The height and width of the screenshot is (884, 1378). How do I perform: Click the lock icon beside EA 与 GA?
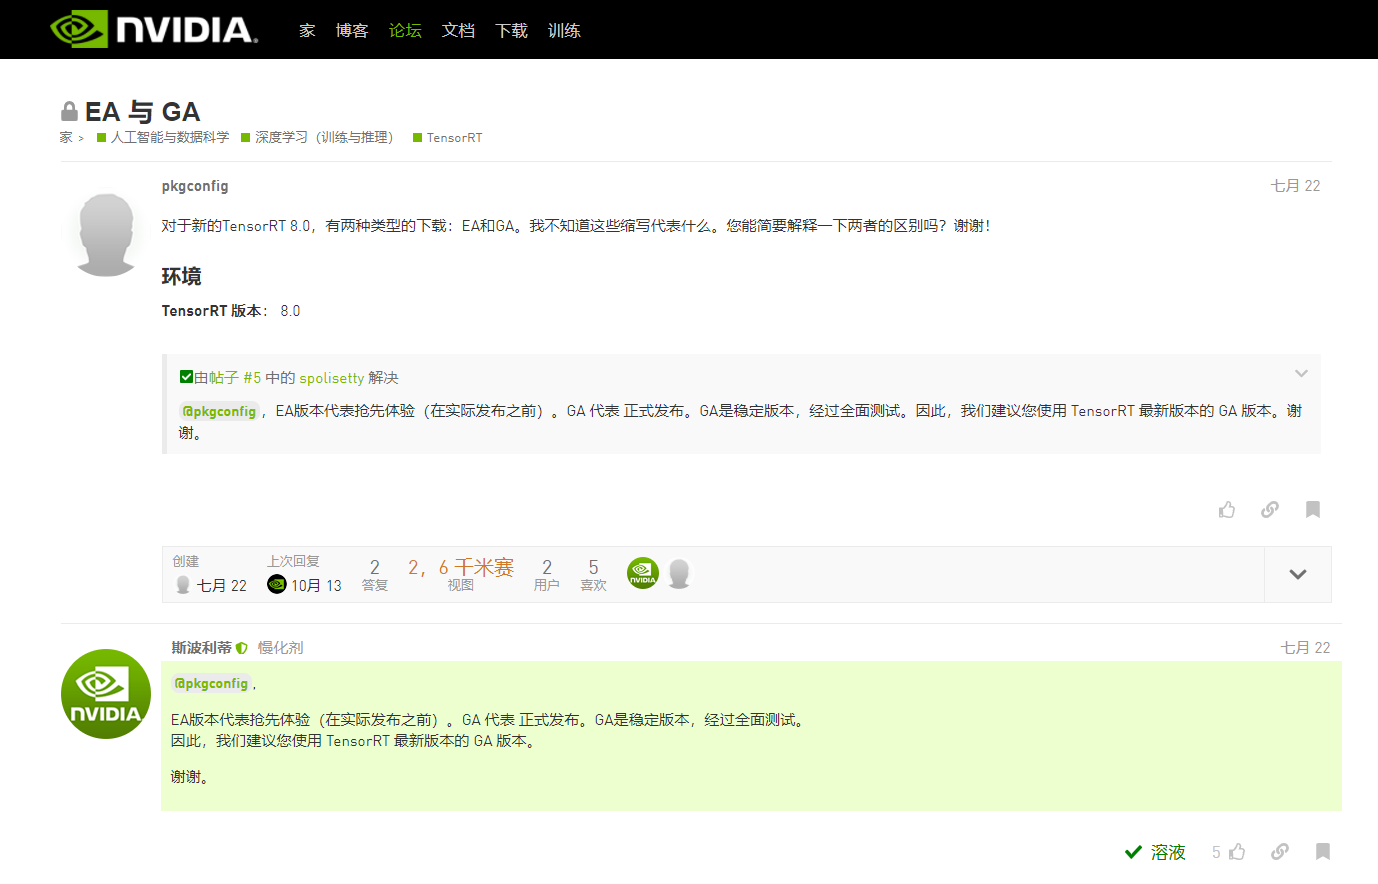[x=69, y=110]
